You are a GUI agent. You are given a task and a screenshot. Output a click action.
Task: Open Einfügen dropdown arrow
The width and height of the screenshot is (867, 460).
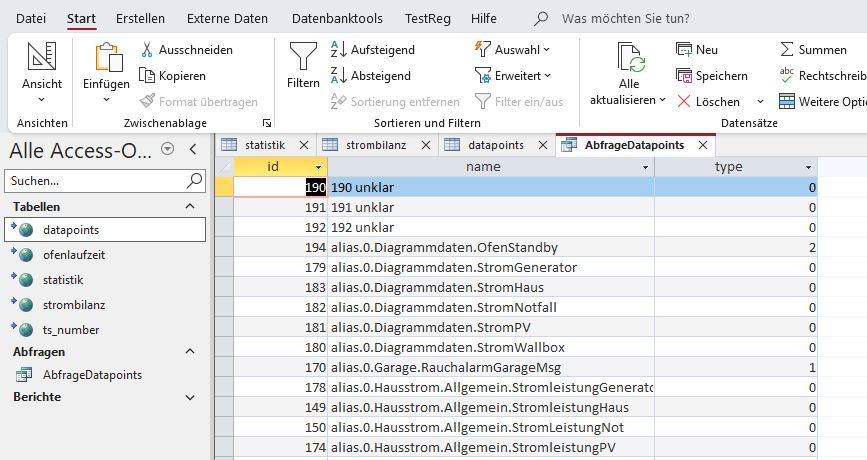(106, 100)
